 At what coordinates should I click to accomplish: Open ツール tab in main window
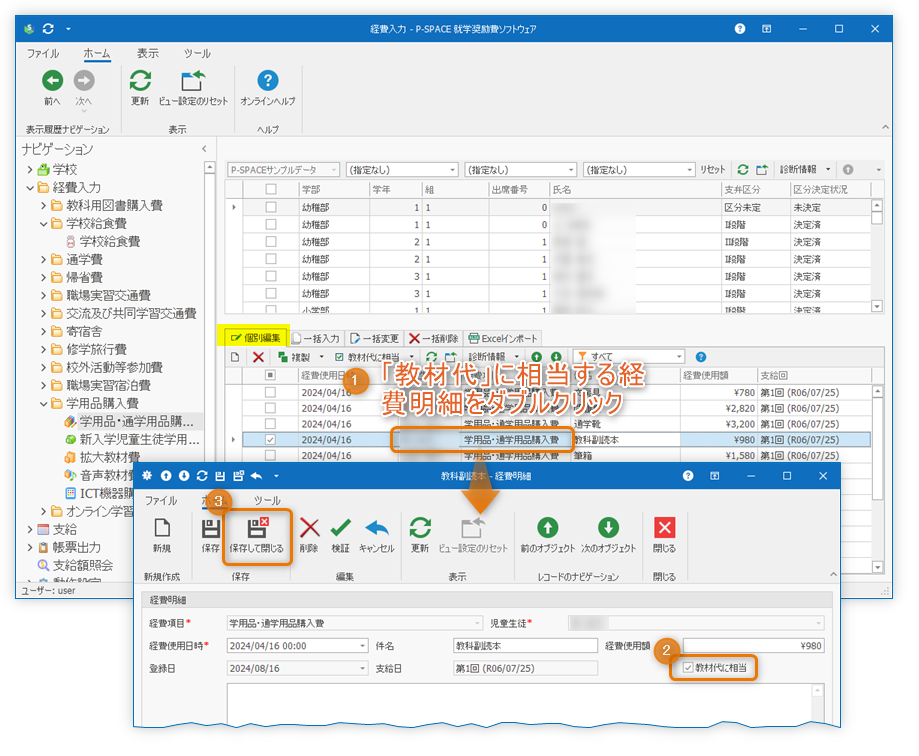point(197,53)
